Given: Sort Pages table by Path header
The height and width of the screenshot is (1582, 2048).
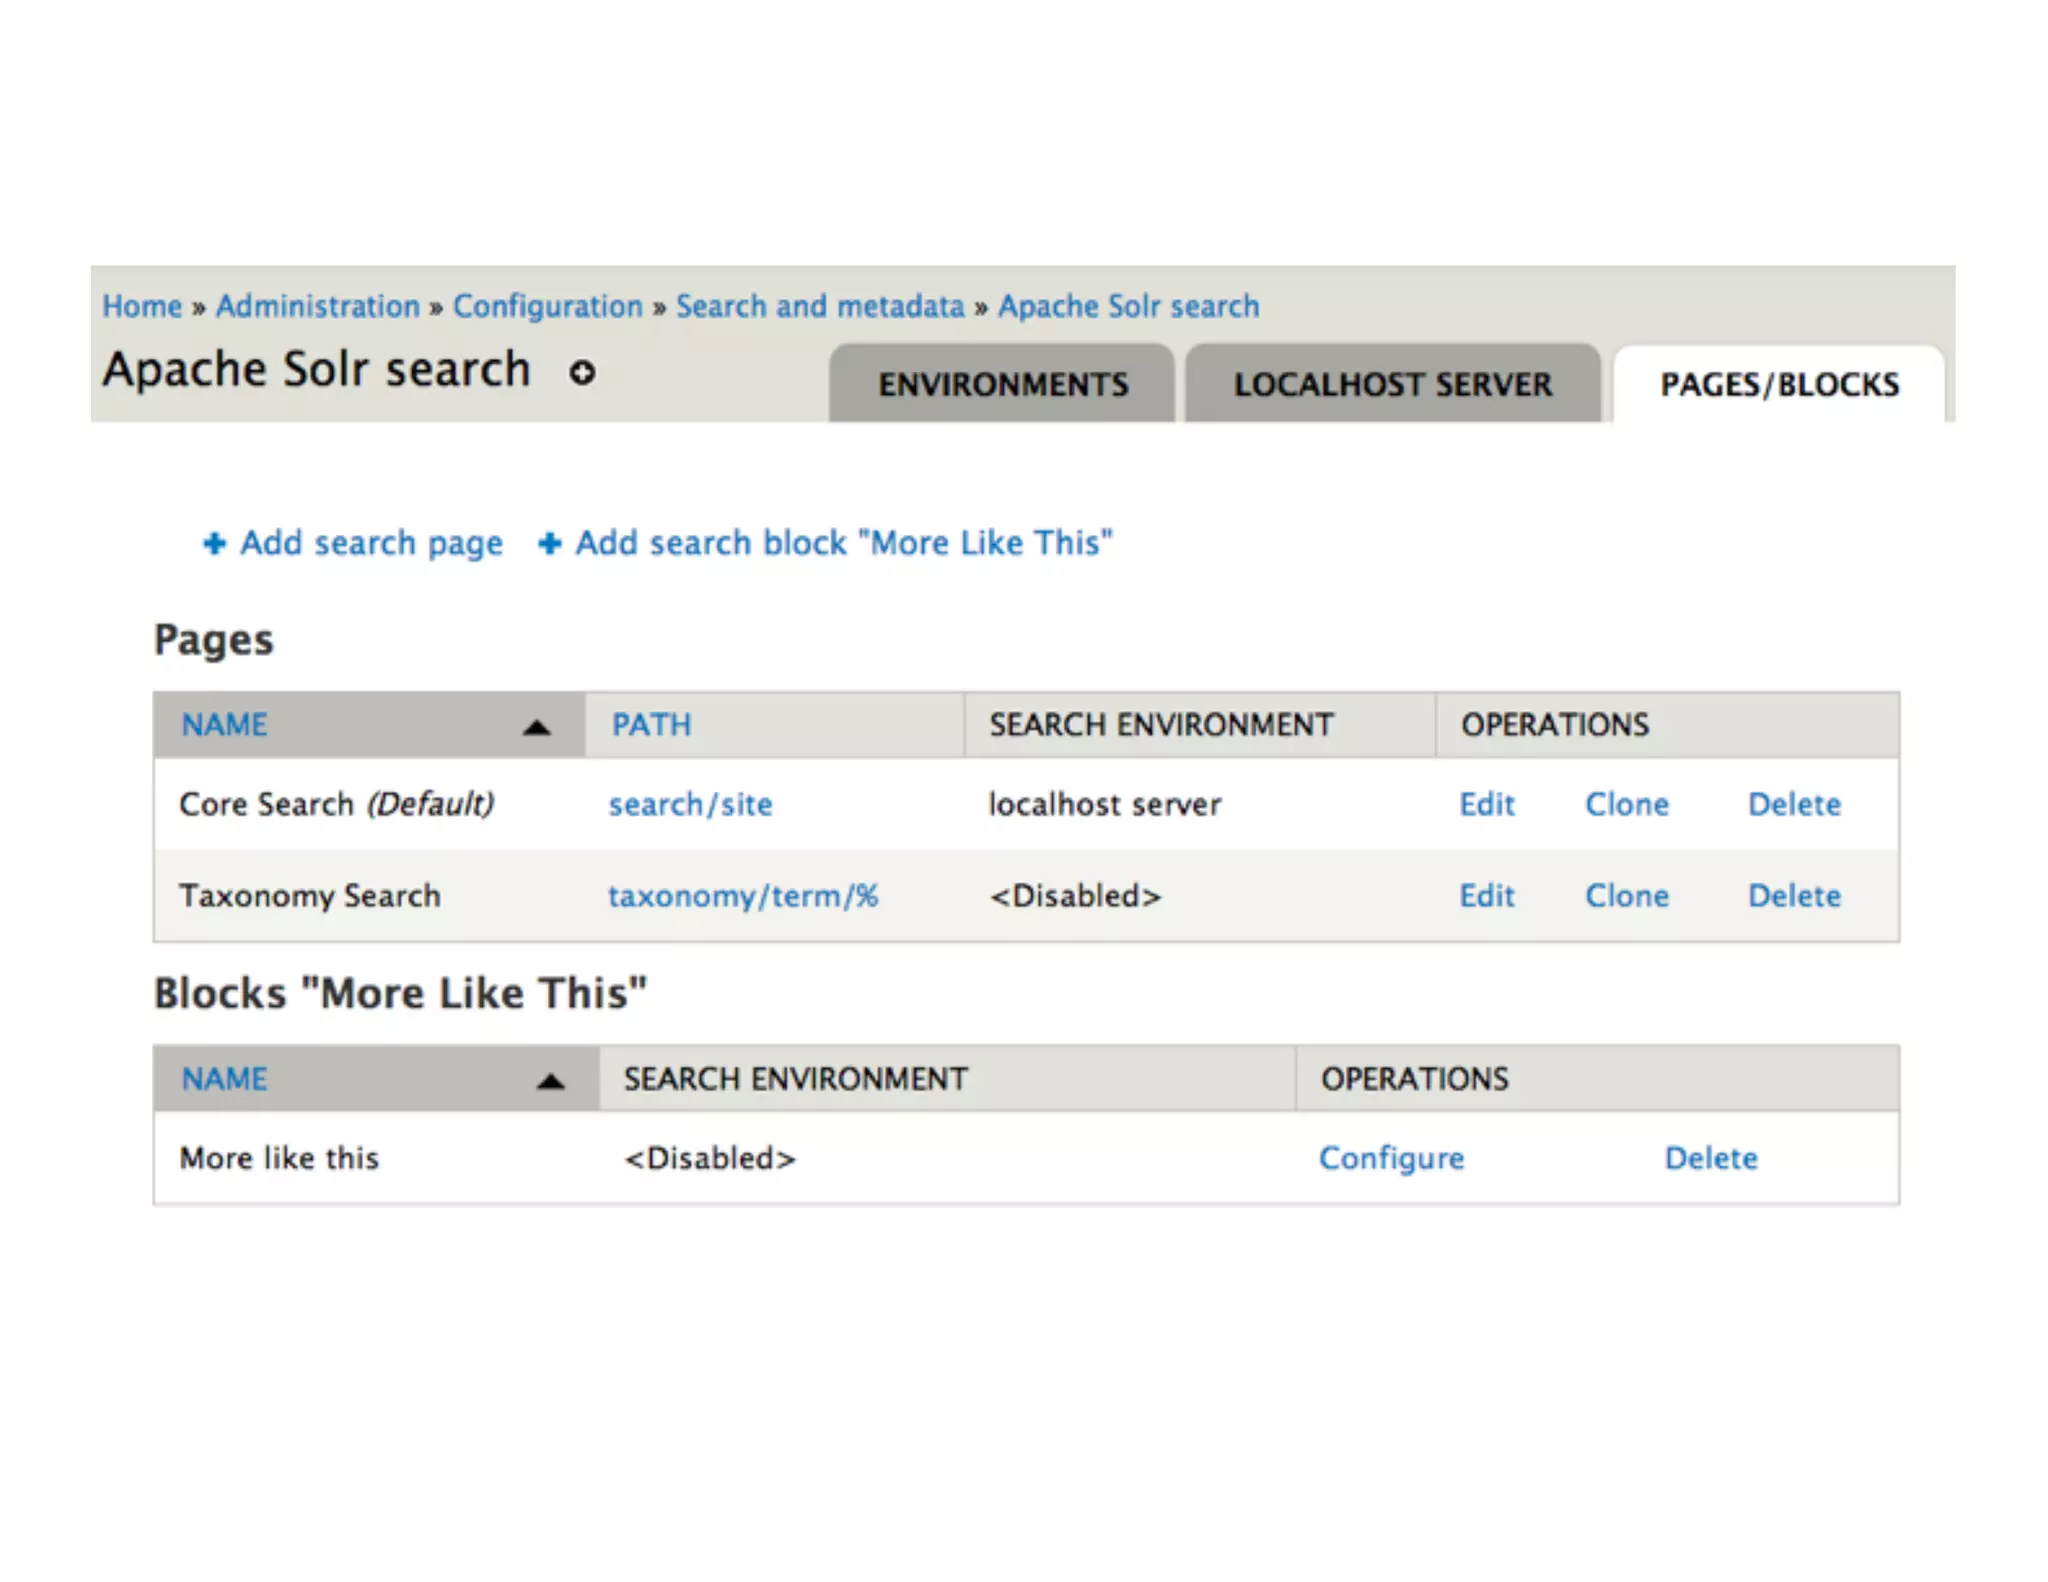Looking at the screenshot, I should coord(651,724).
